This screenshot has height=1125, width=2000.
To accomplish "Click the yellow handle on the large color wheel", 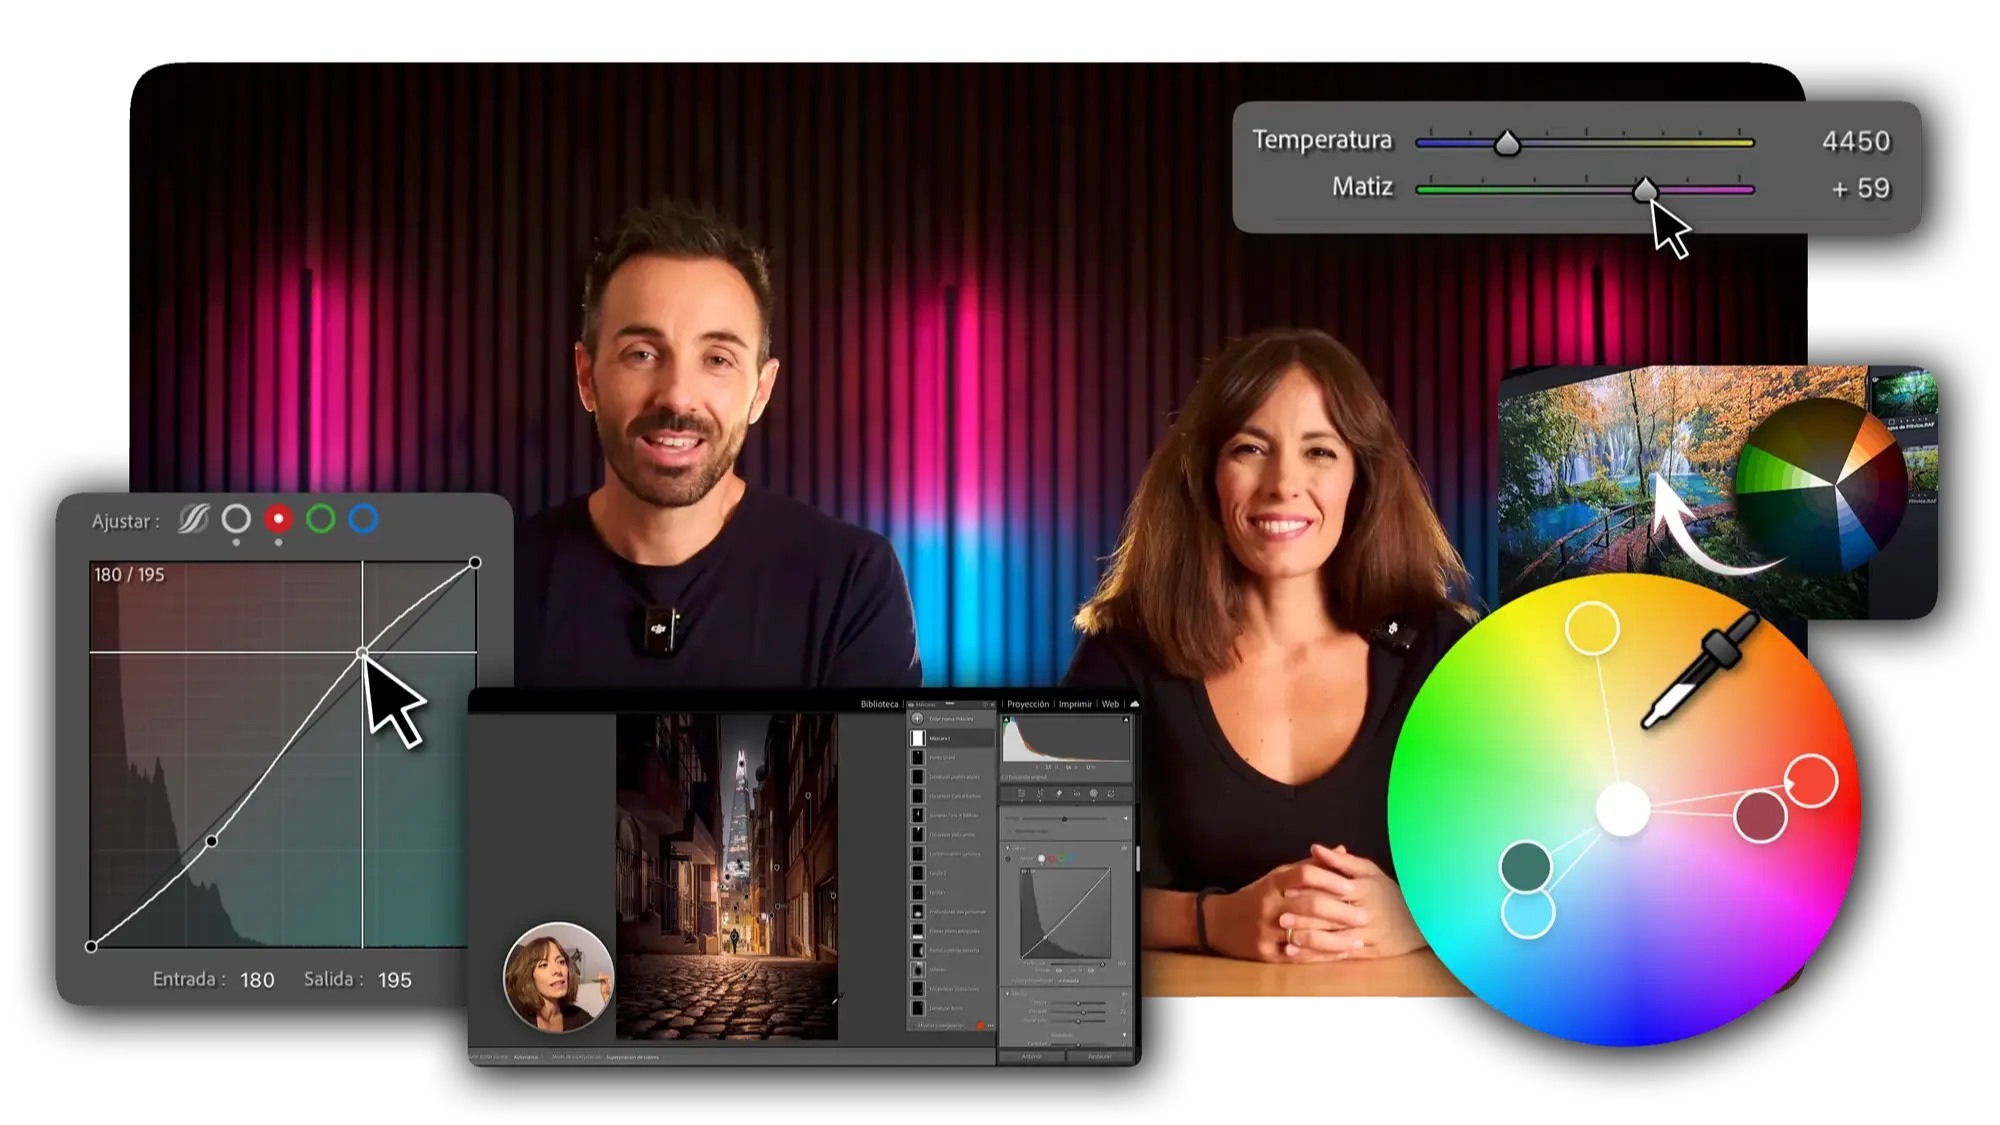I will pos(1592,628).
